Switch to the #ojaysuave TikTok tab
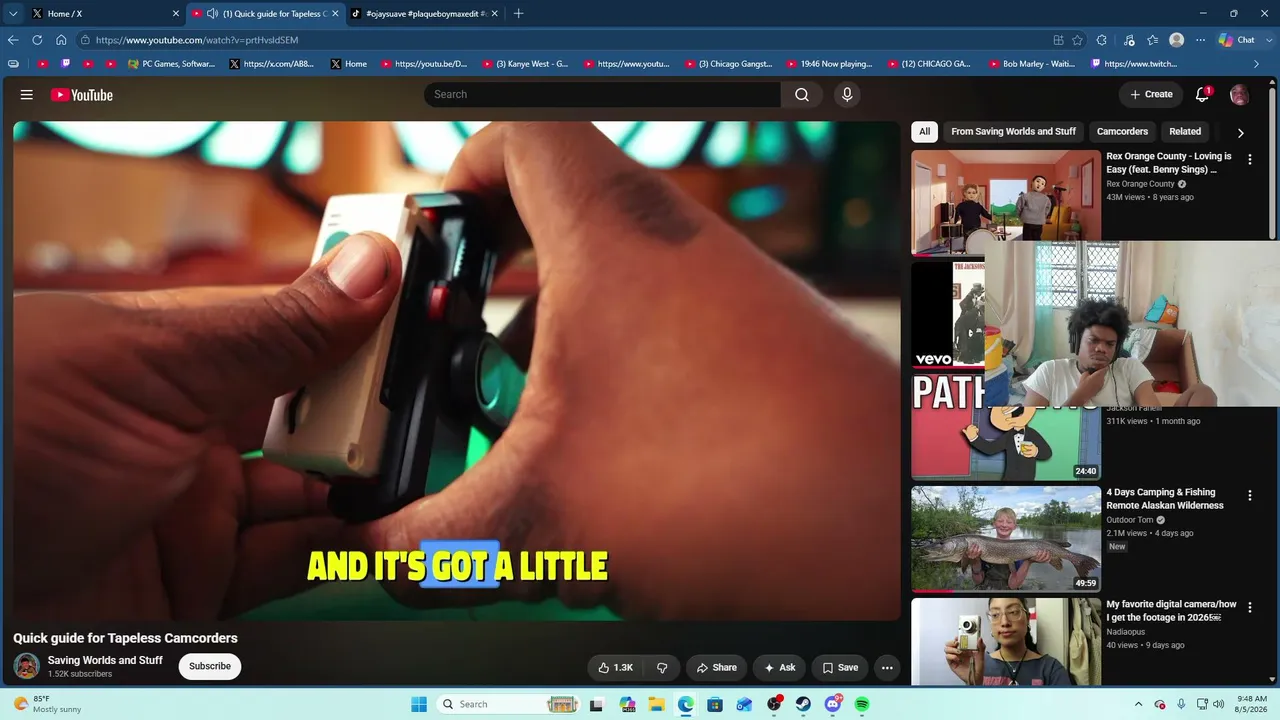 (x=425, y=14)
